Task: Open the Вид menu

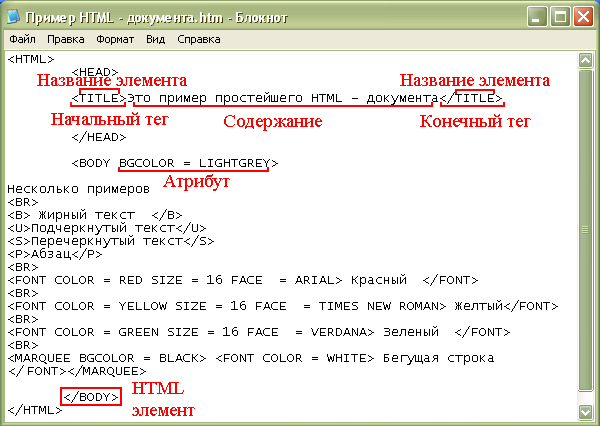Action: [155, 39]
